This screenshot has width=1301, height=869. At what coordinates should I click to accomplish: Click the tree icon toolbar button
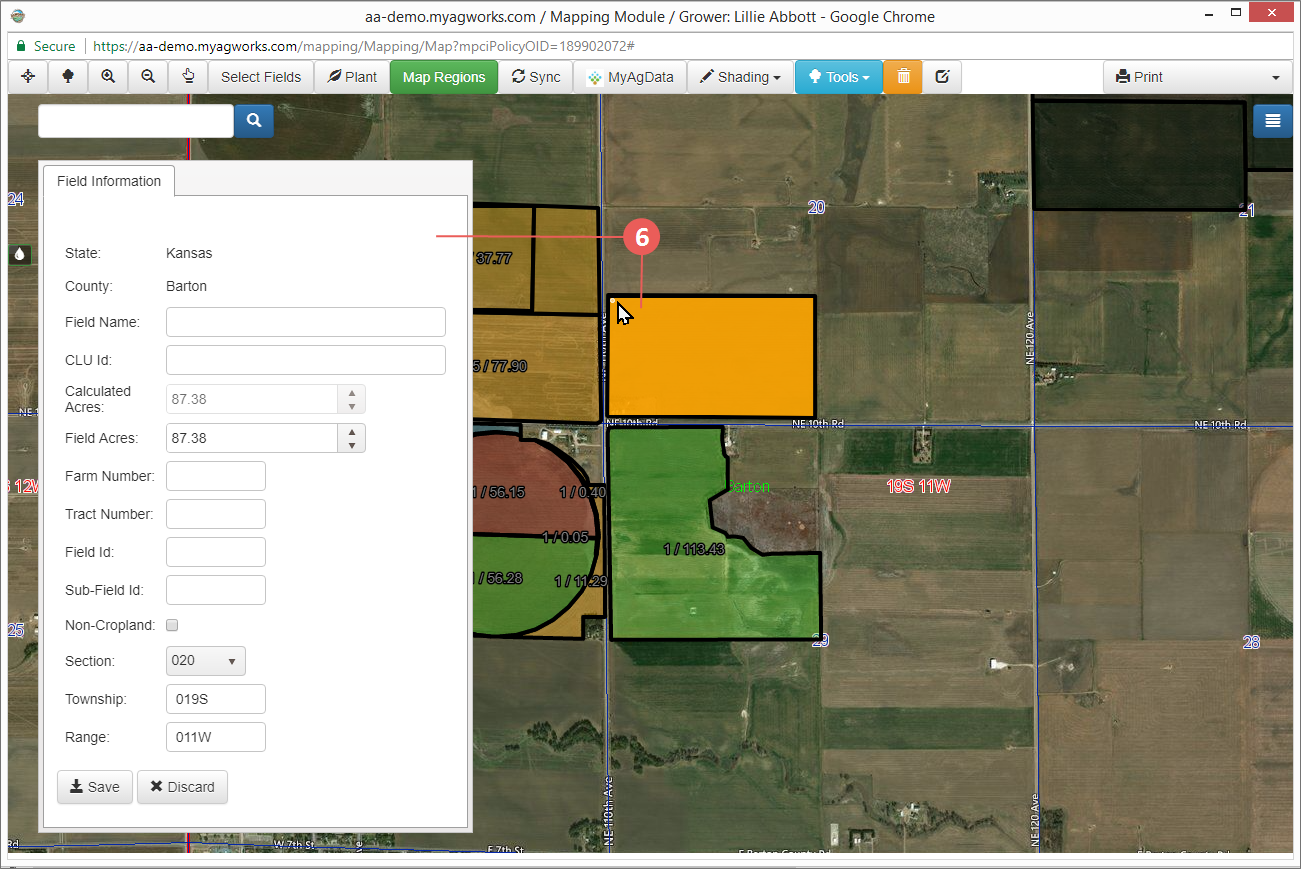(x=68, y=77)
